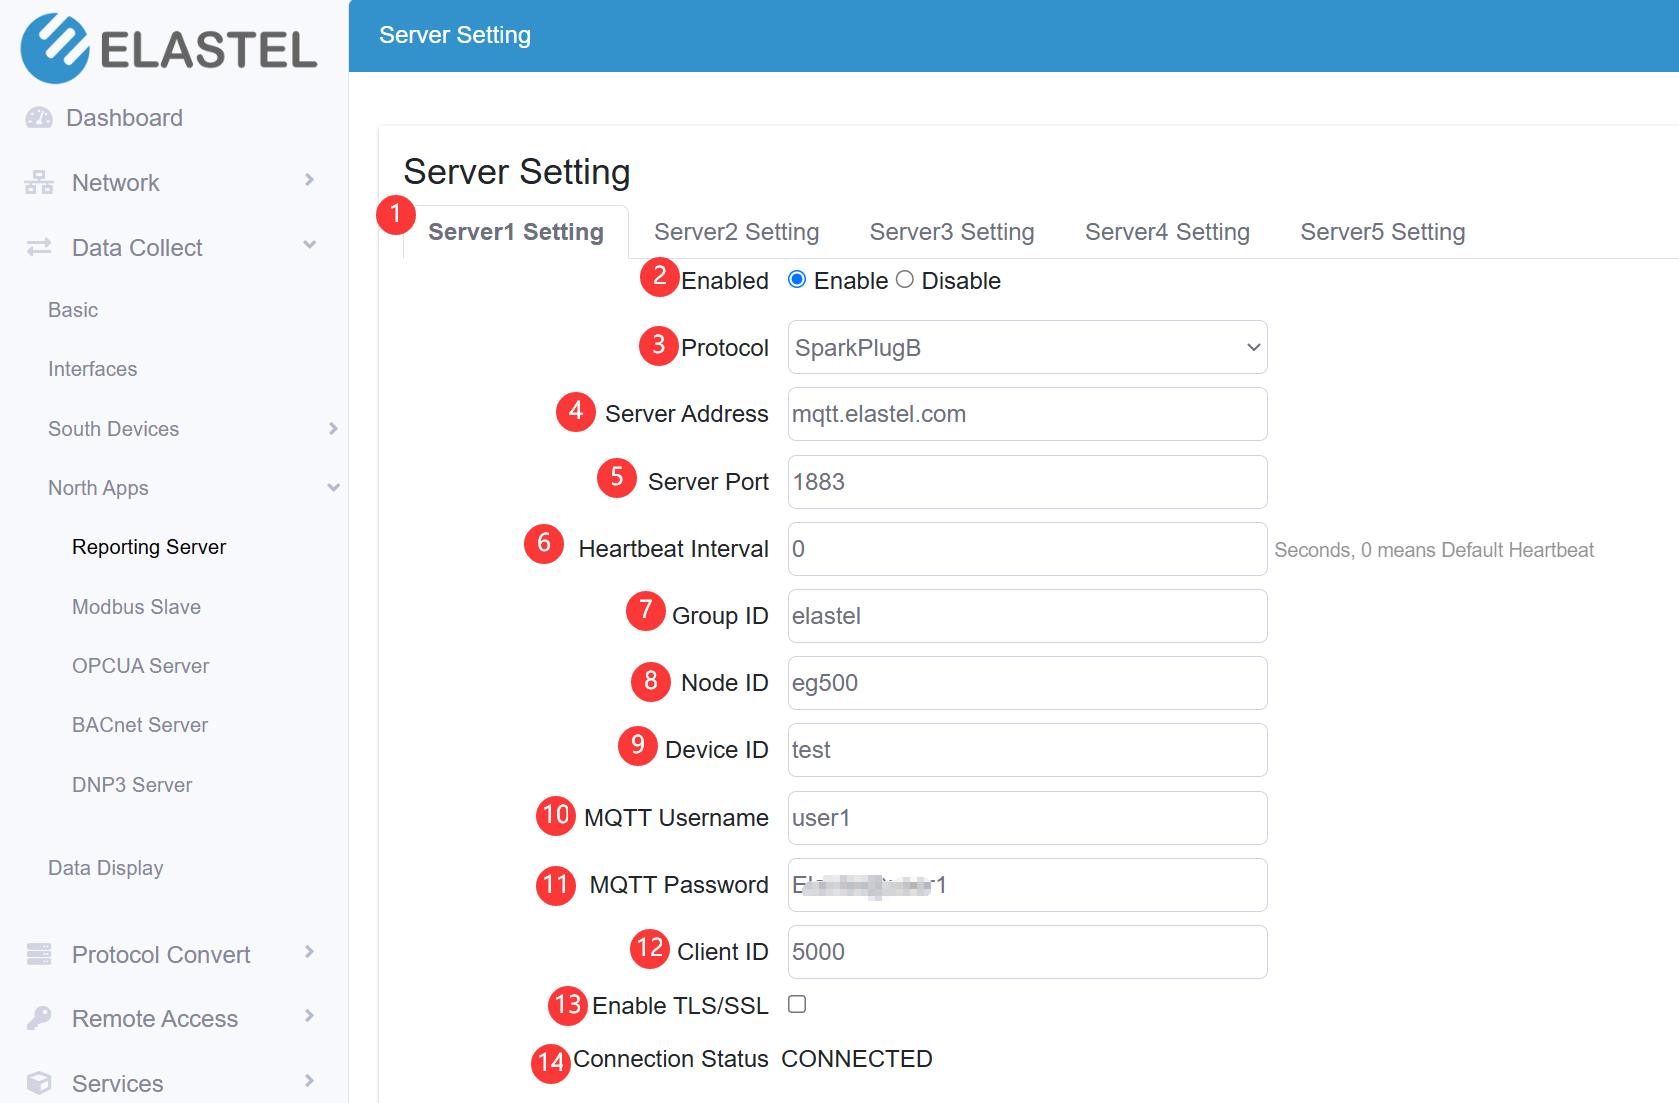The image size is (1679, 1103).
Task: Click the Protocol Convert stack icon
Action: click(39, 954)
